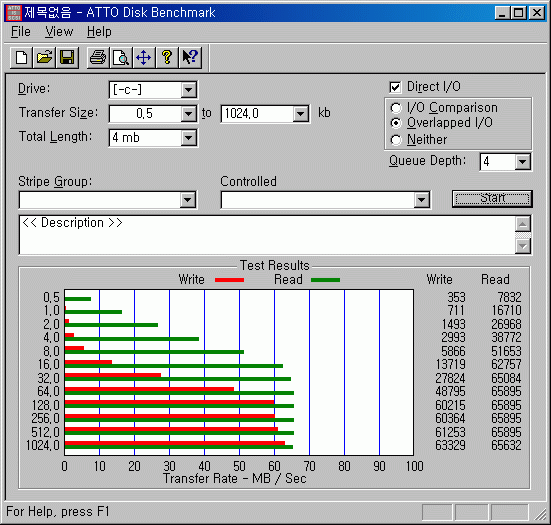
Task: Click the Description scrollbar up arrow
Action: click(x=523, y=224)
